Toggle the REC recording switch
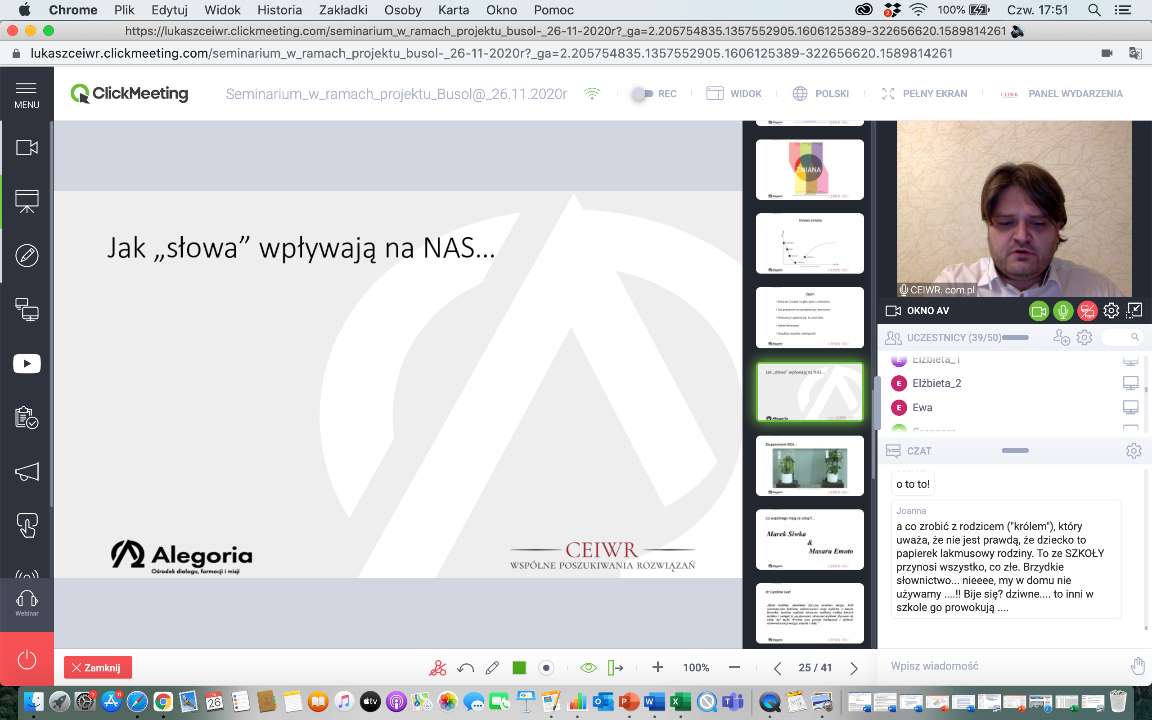The width and height of the screenshot is (1152, 720). (x=642, y=94)
